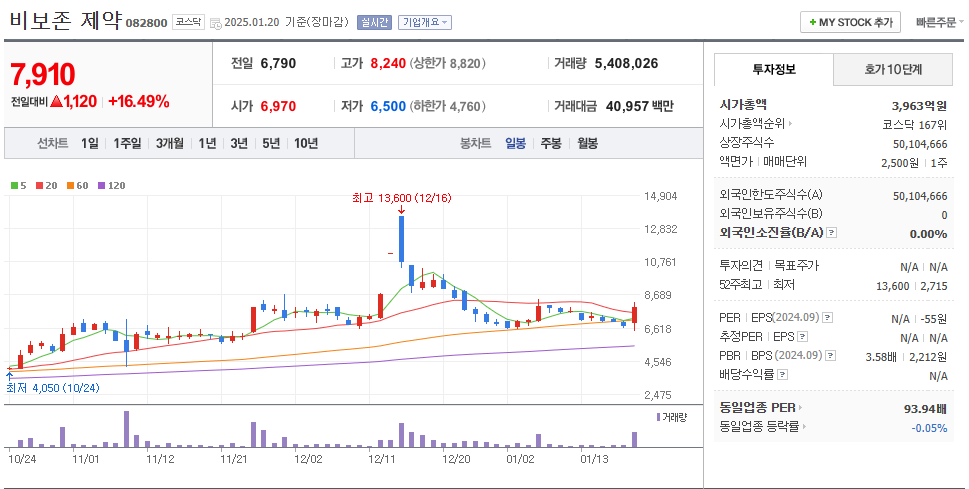Open the 빠른주문 dropdown
This screenshot has height=489, width=969.
tap(940, 22)
